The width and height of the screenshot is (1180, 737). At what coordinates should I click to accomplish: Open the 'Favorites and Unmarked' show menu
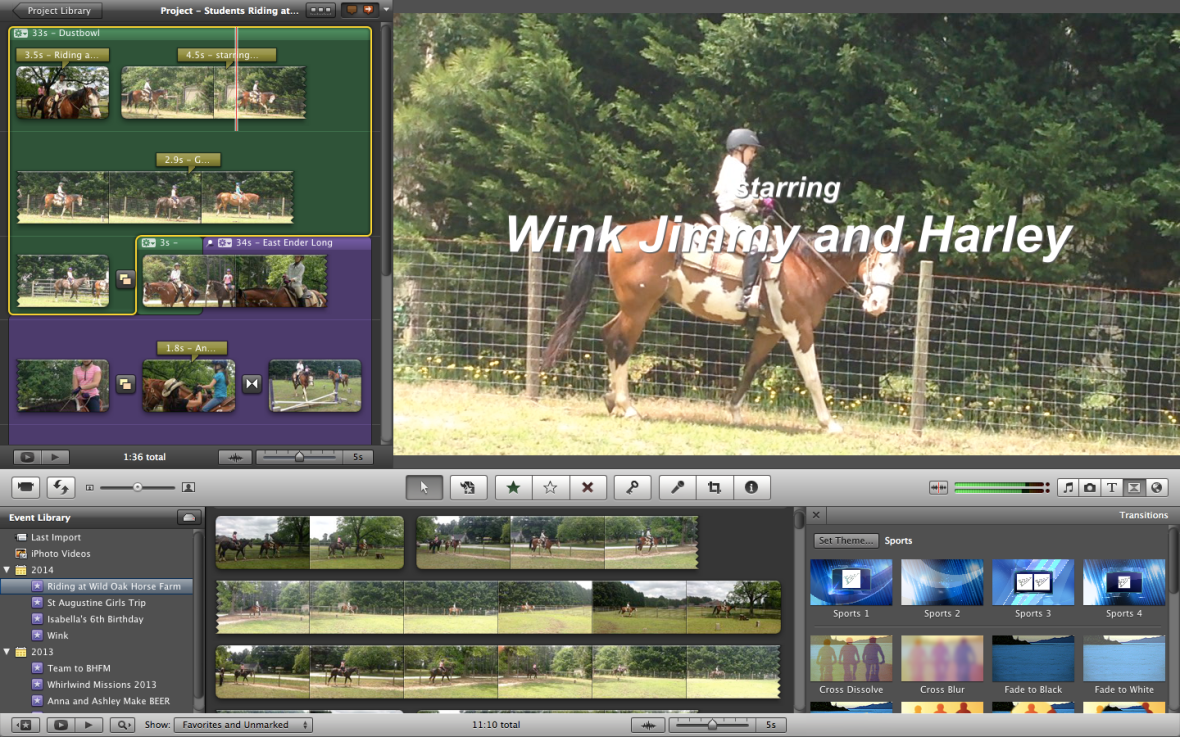point(243,724)
